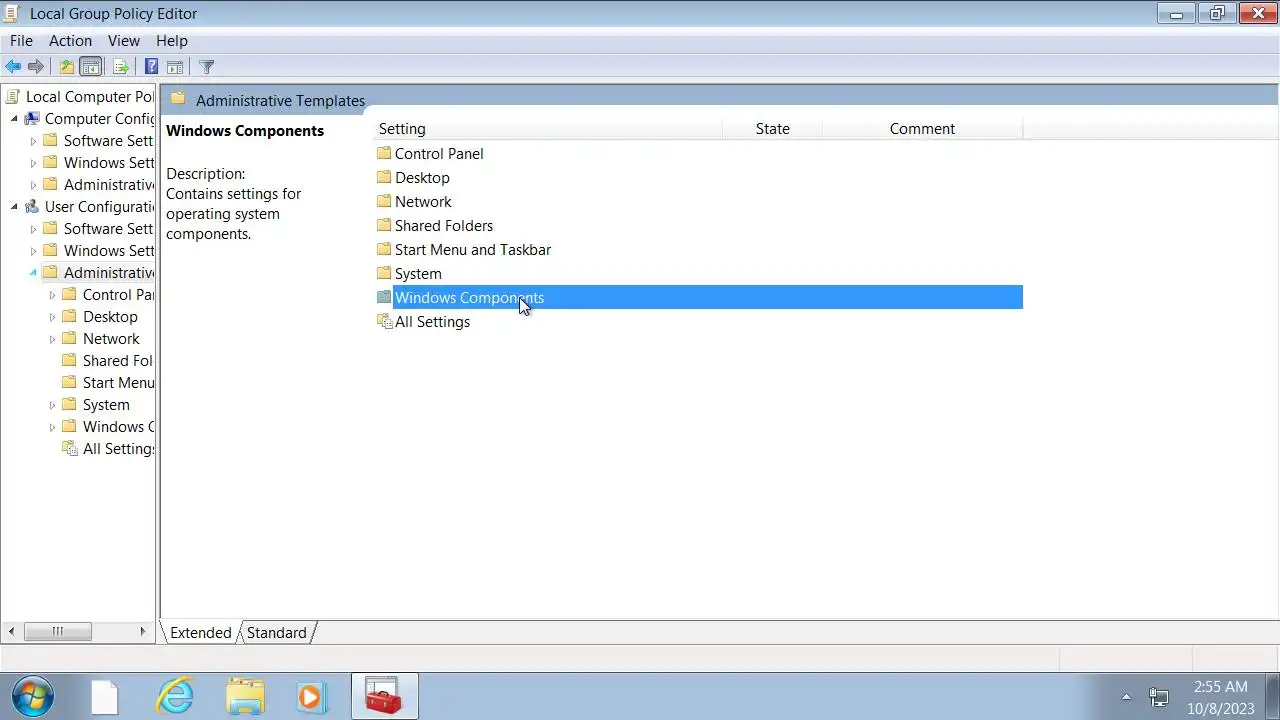Open Windows Explorer from the taskbar
The height and width of the screenshot is (720, 1280).
coord(245,696)
